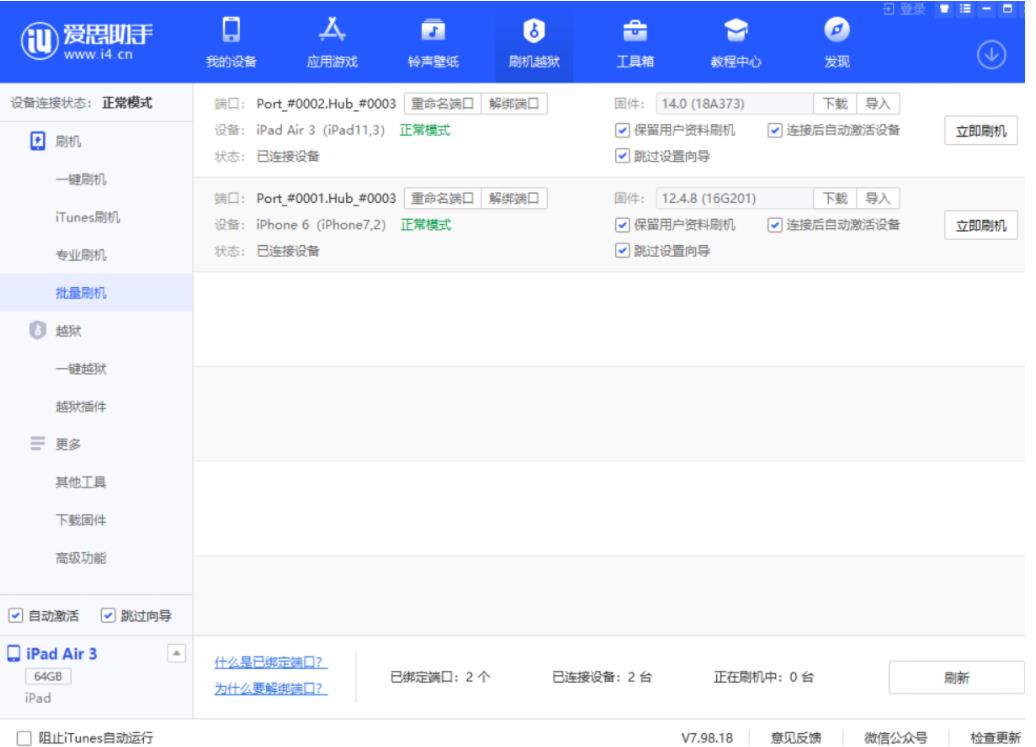This screenshot has height=747, width=1036.
Task: Click the i4 logo icon
Action: [38, 42]
